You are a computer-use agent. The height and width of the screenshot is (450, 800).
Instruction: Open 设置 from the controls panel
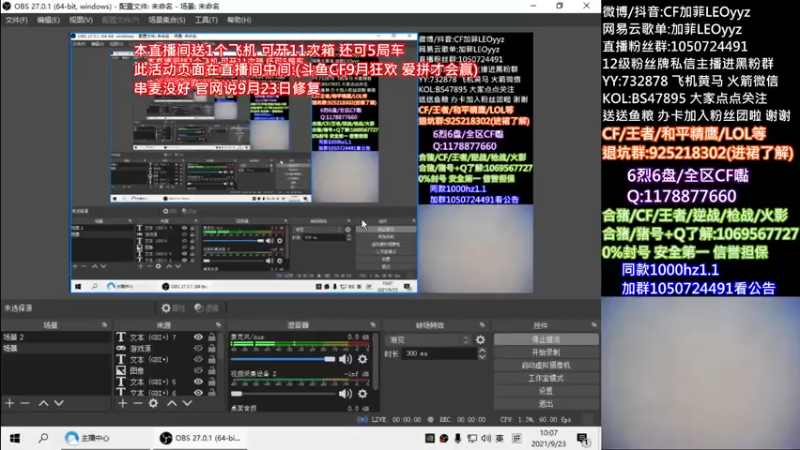546,391
